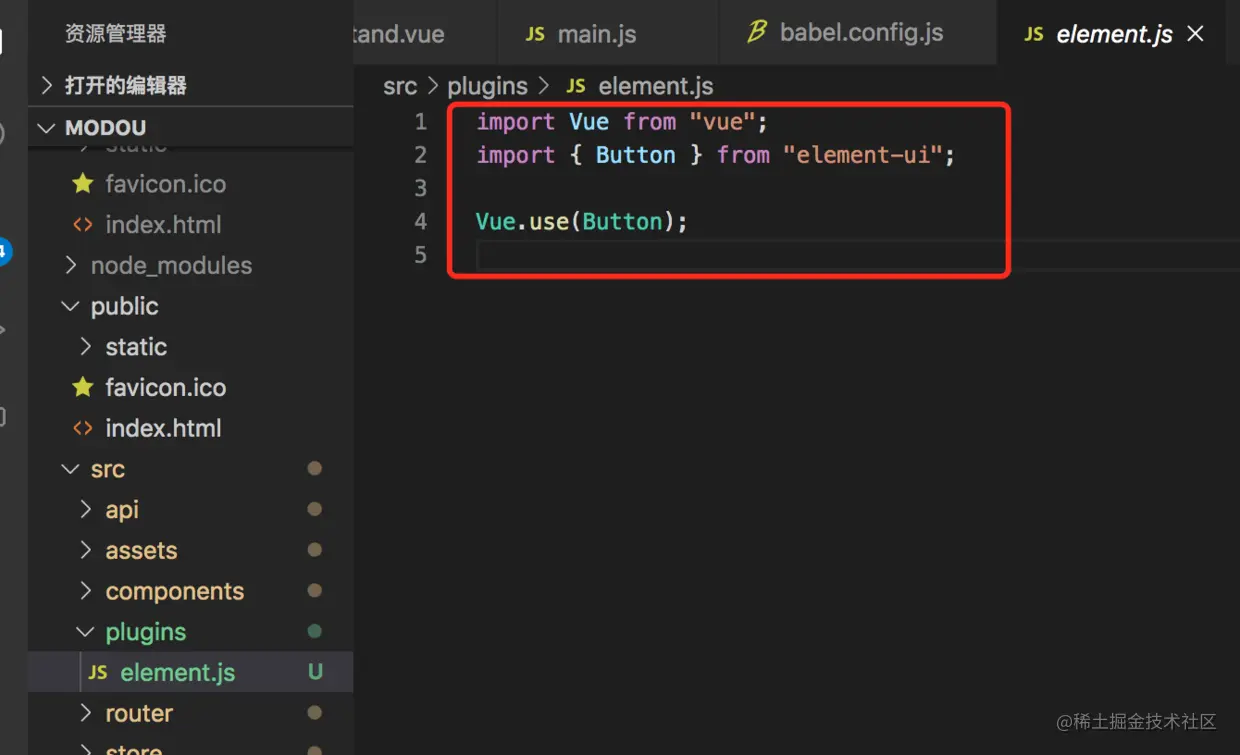1240x755 pixels.
Task: Click the untracked U badge on element.js
Action: click(315, 672)
